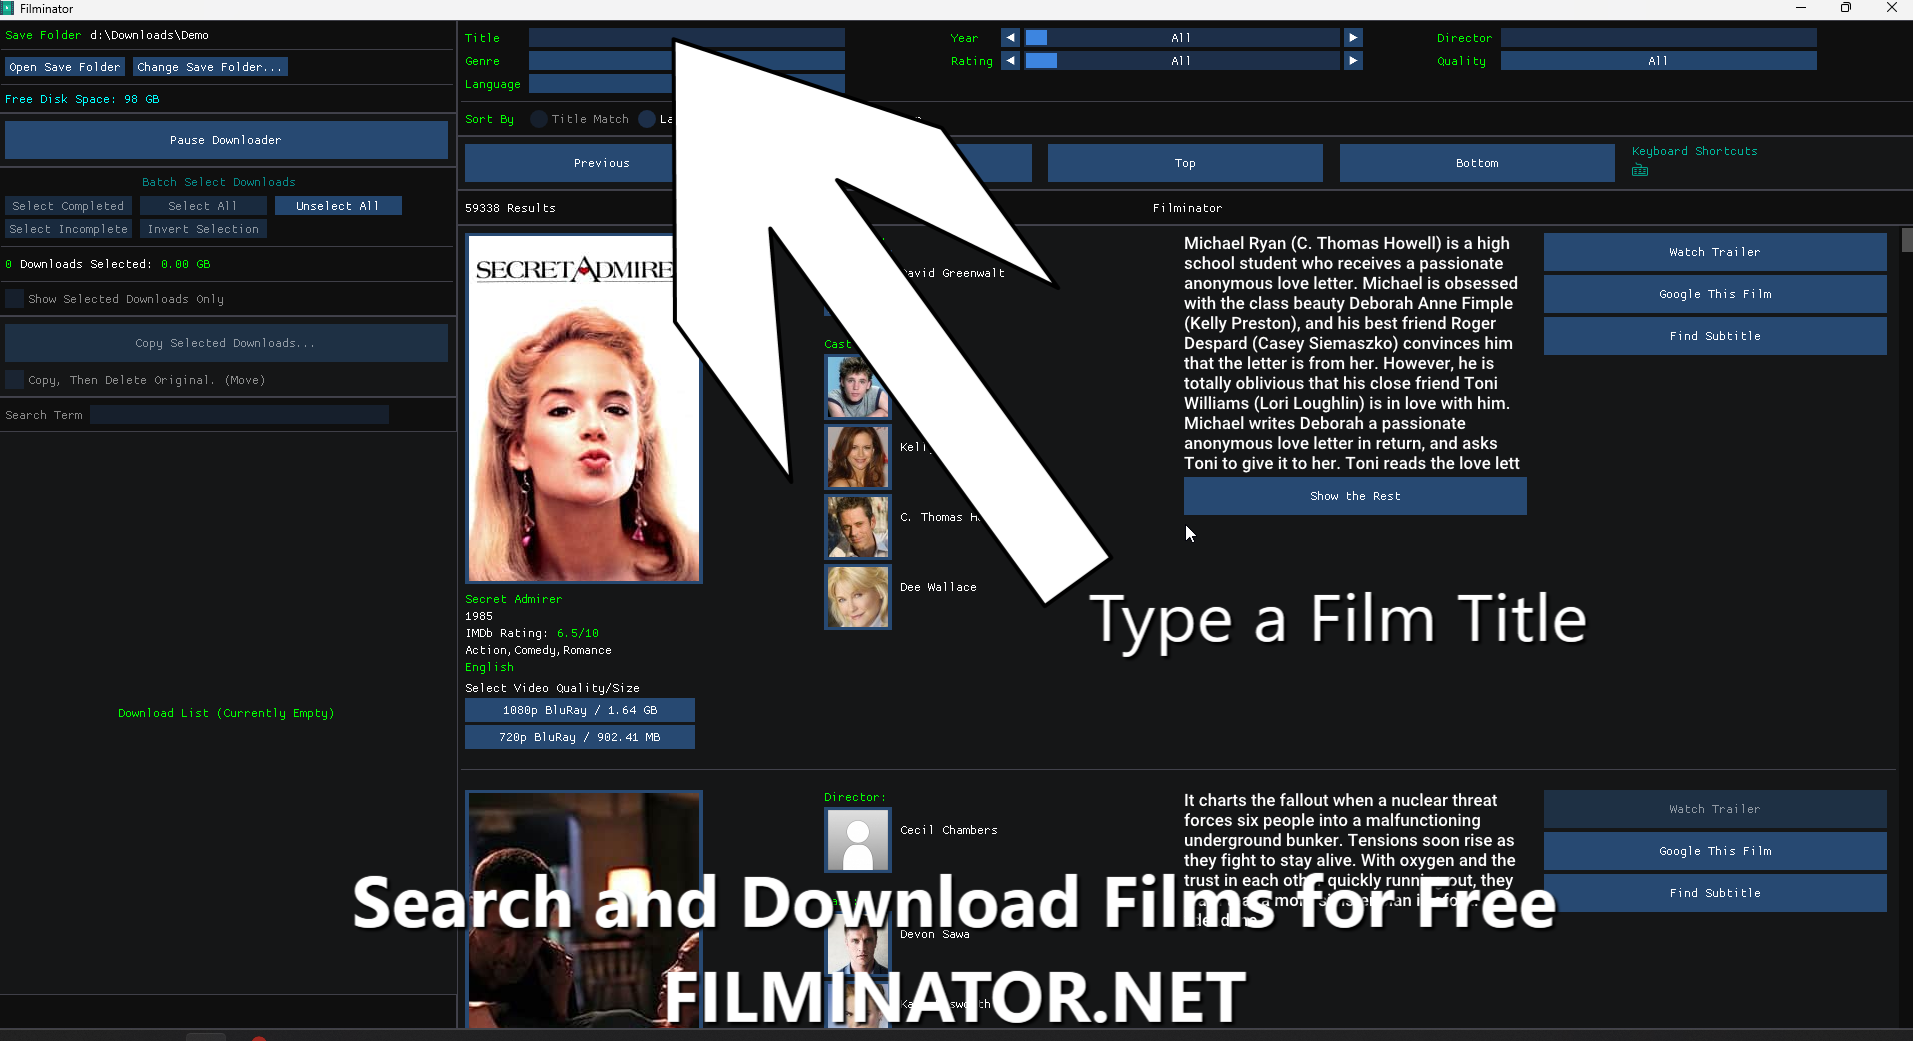Screen dimensions: 1913x1041
Task: Open the Secret Admirer poster image
Action: [584, 408]
